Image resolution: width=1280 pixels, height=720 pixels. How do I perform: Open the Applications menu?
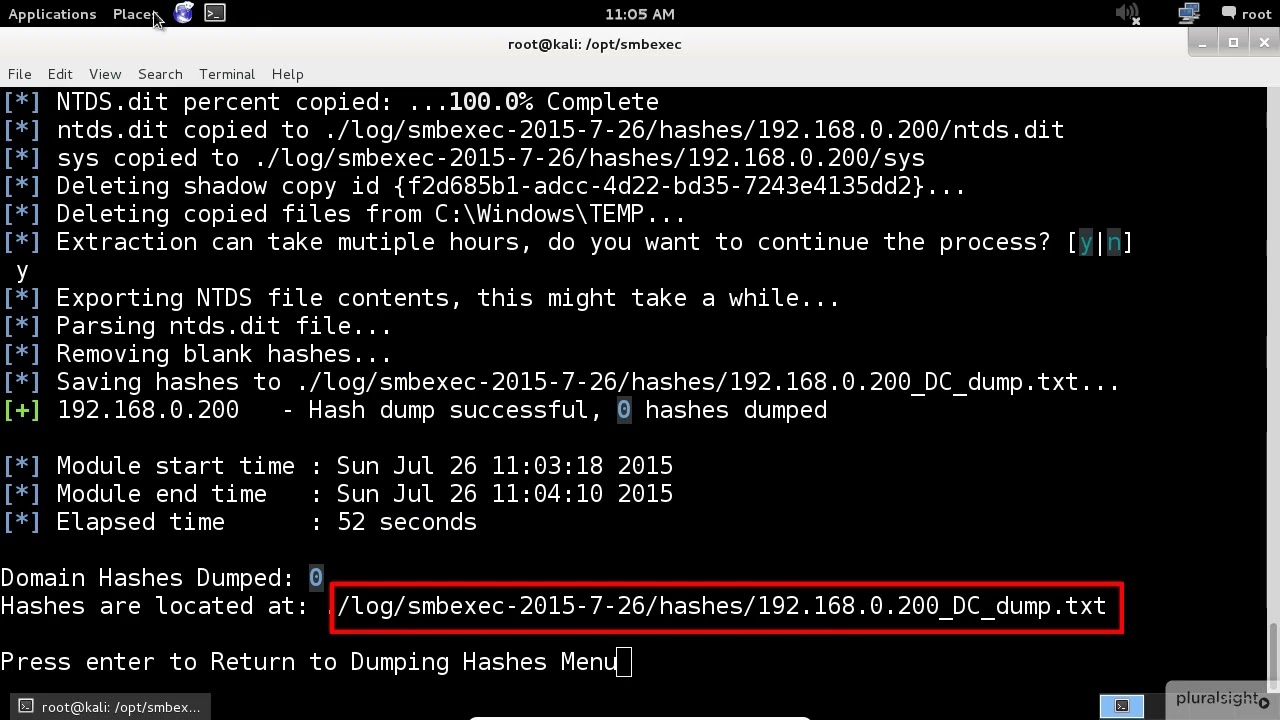(52, 14)
